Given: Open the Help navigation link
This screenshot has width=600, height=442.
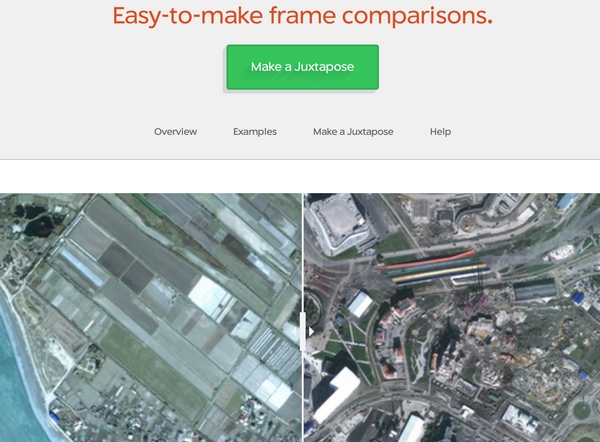Looking at the screenshot, I should tap(440, 132).
